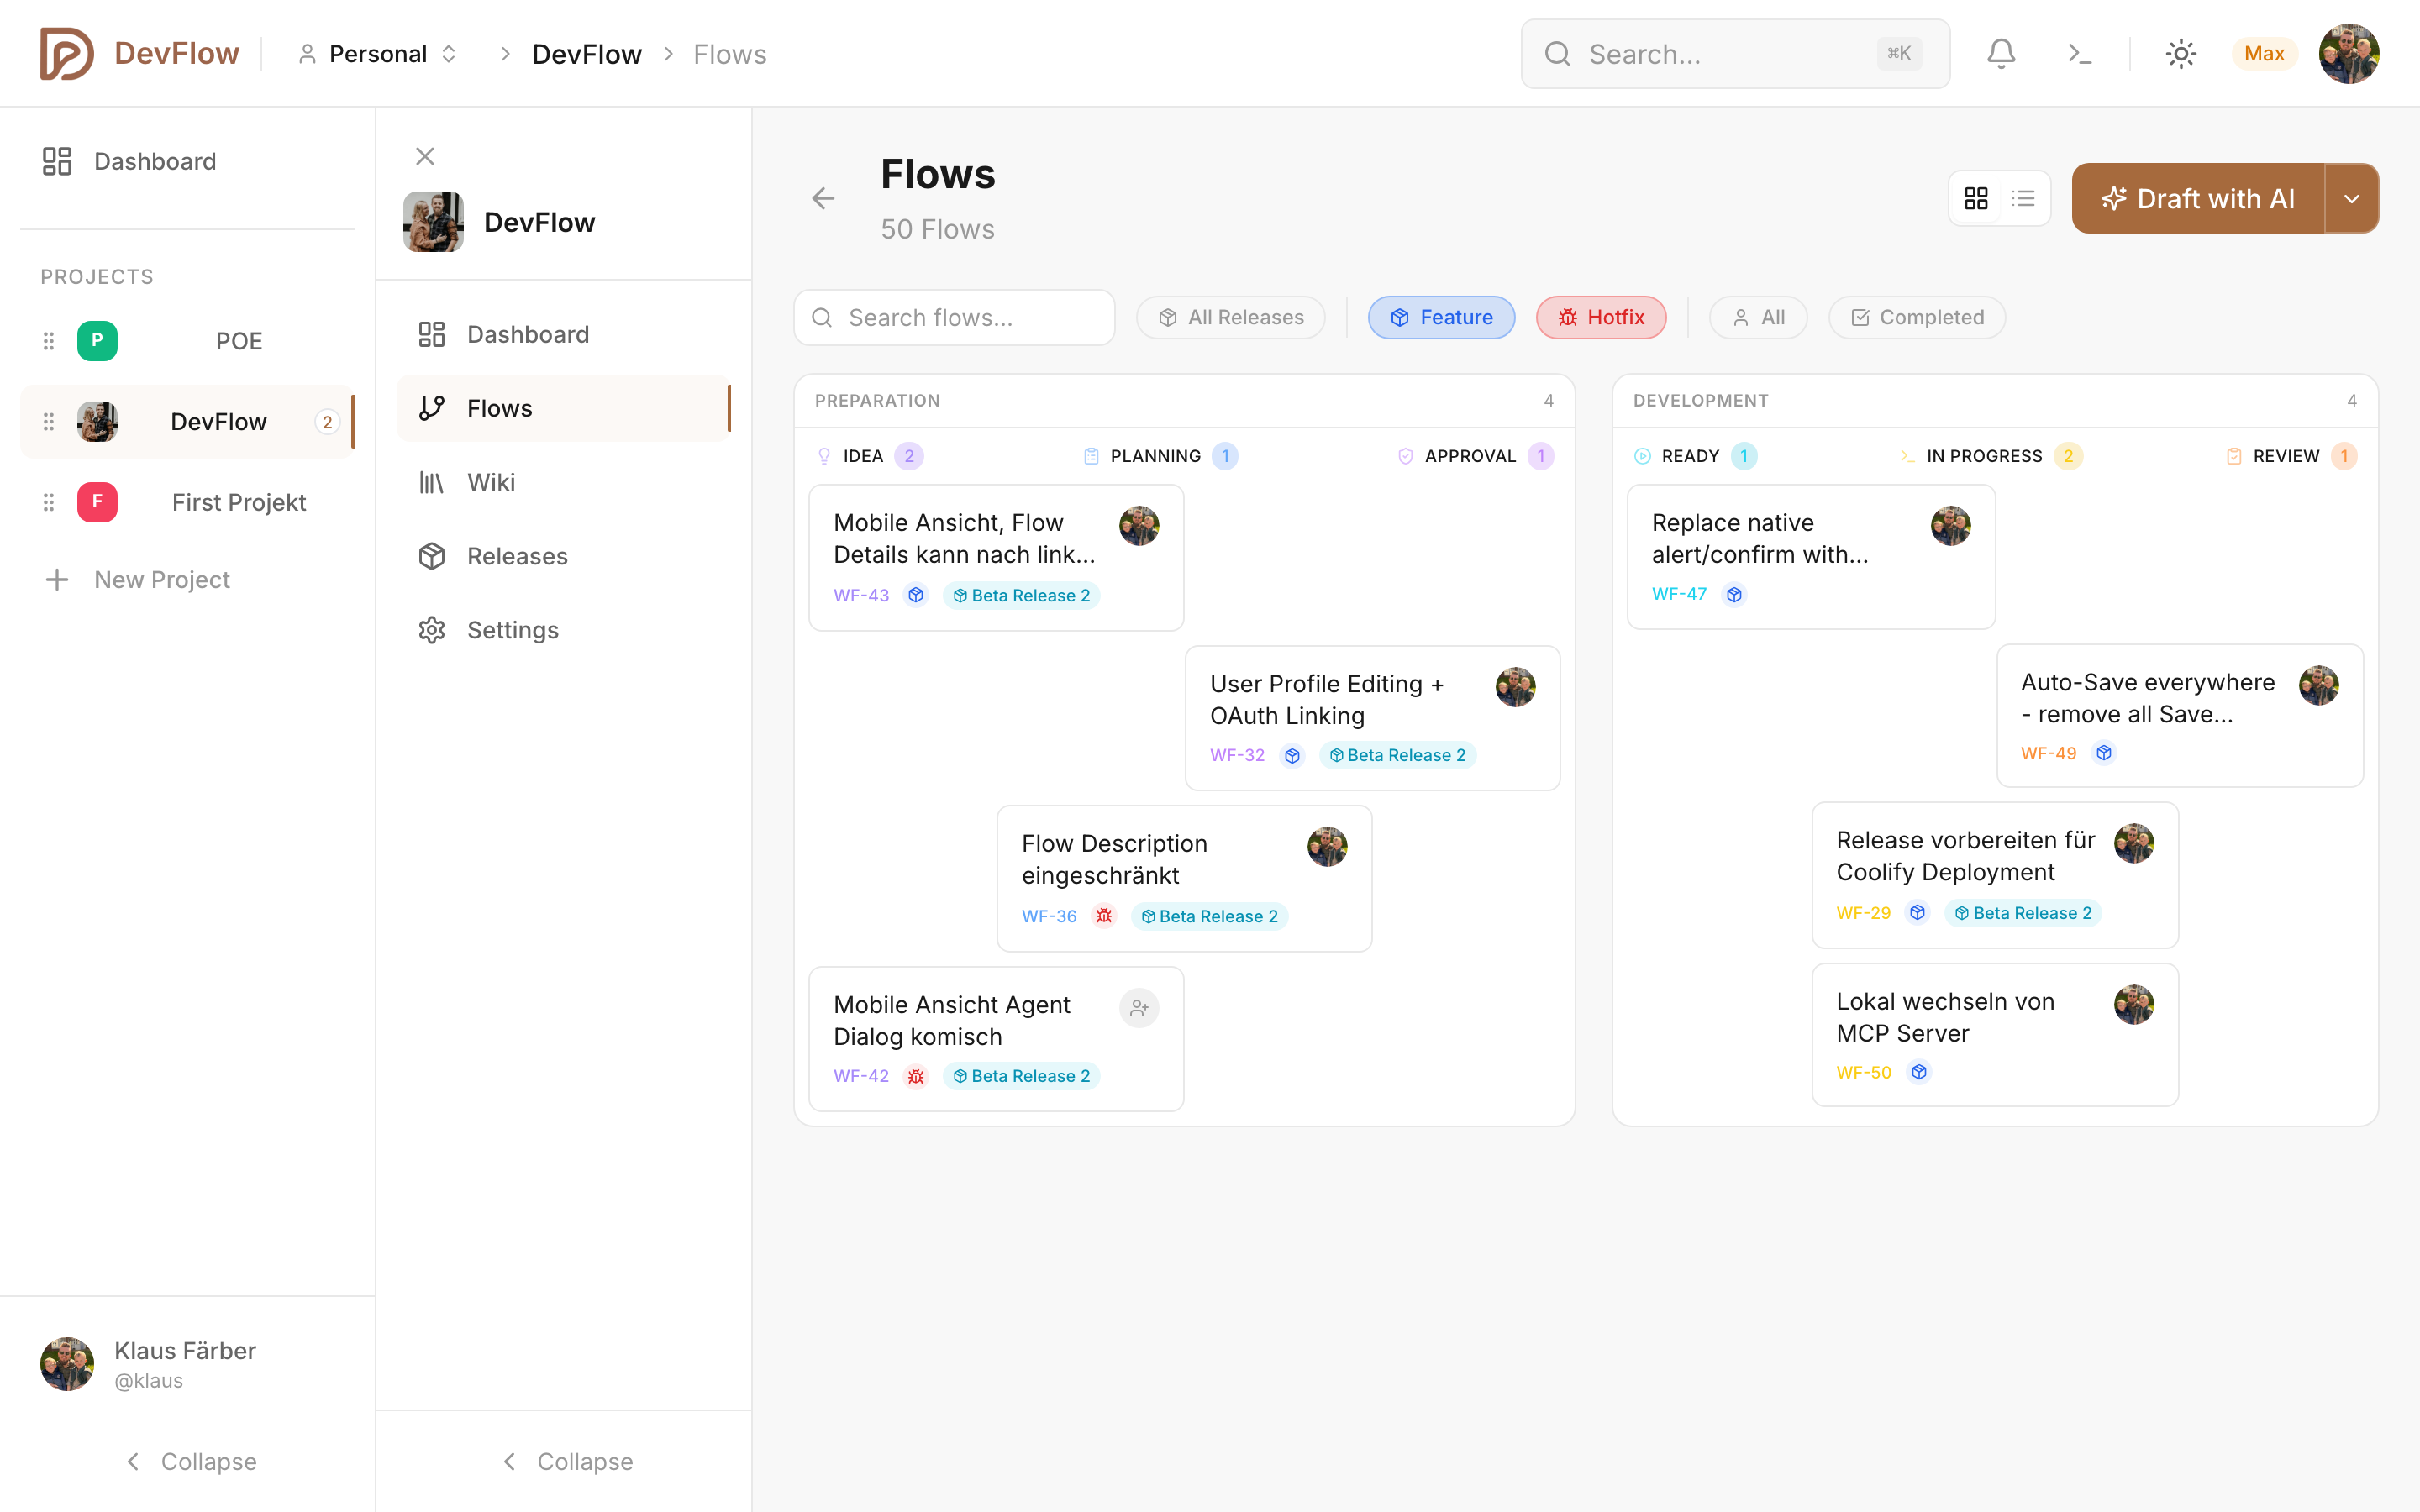Click the red First Projekt color badge
Screen dimensions: 2420x1512
pos(97,502)
